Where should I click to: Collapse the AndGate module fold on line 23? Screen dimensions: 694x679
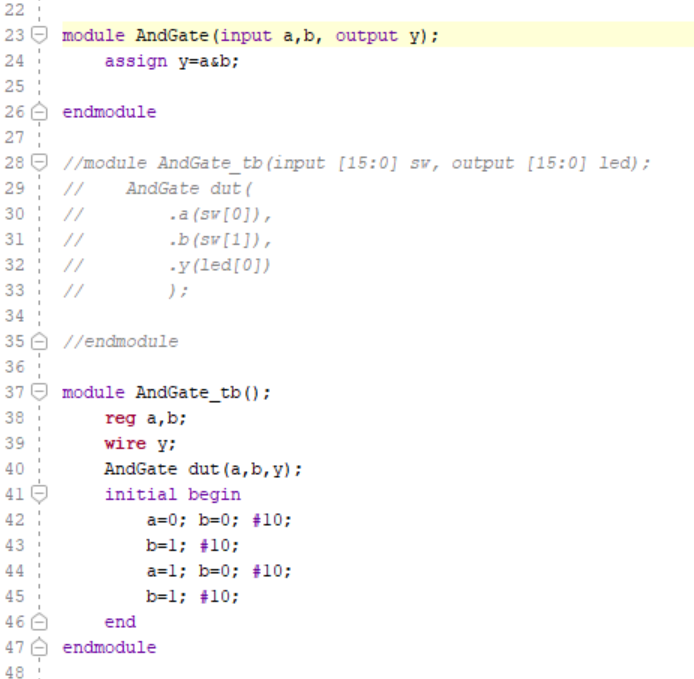(x=40, y=35)
